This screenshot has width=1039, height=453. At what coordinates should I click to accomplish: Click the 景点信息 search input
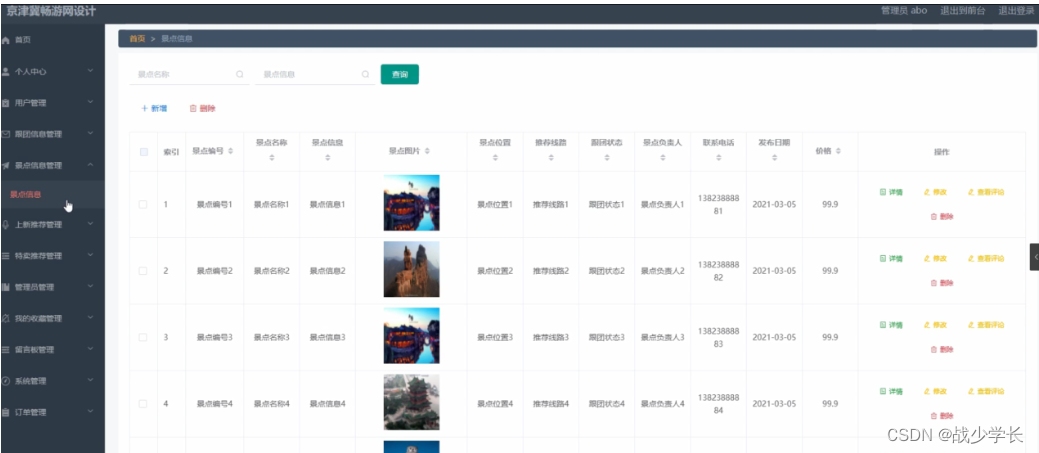click(315, 75)
